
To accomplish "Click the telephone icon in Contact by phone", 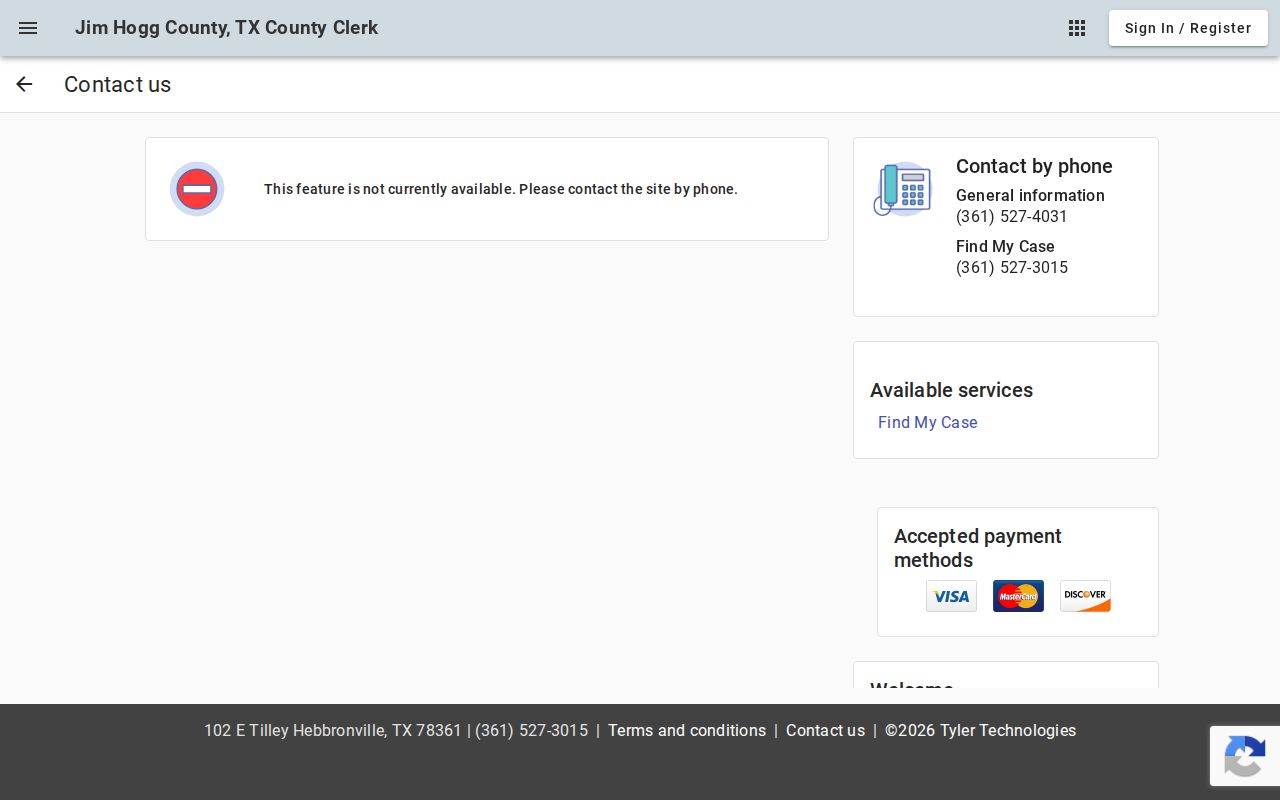I will pyautogui.click(x=902, y=189).
